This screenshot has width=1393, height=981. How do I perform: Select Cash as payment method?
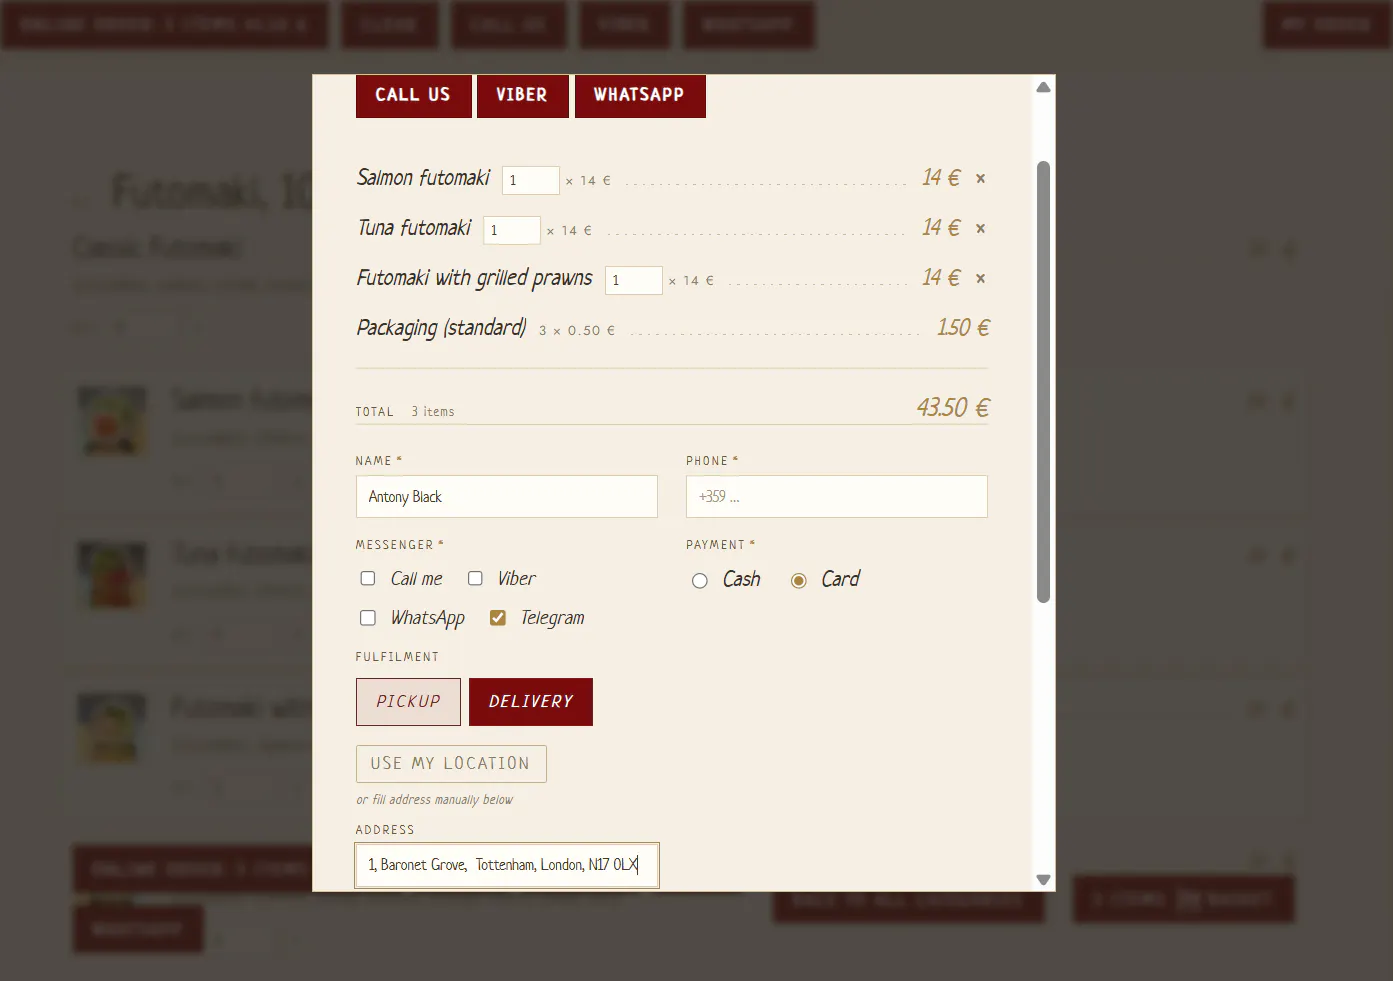coord(700,581)
